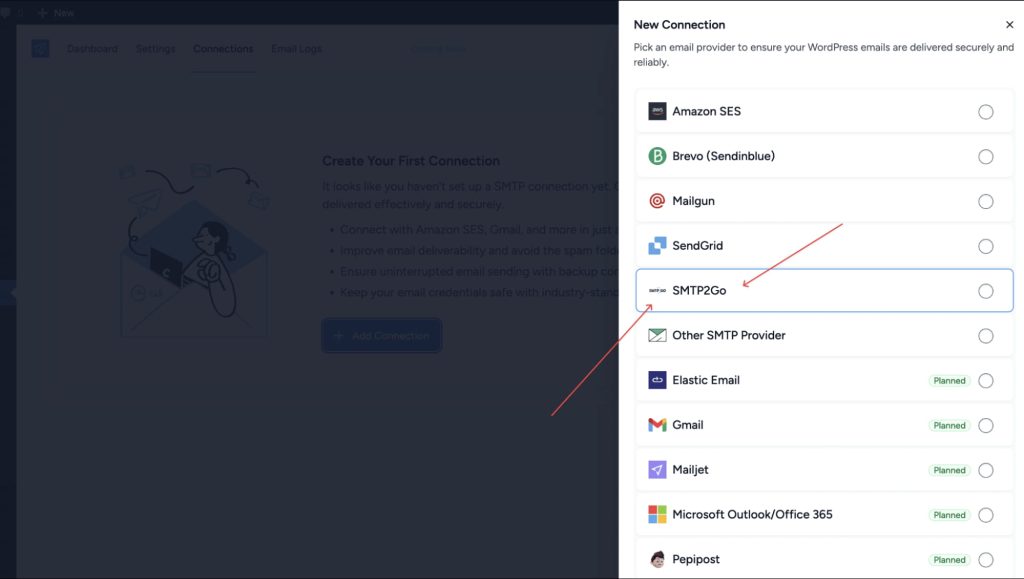Select the Pepipost radio button
Screen dimensions: 1024x579
[985, 559]
